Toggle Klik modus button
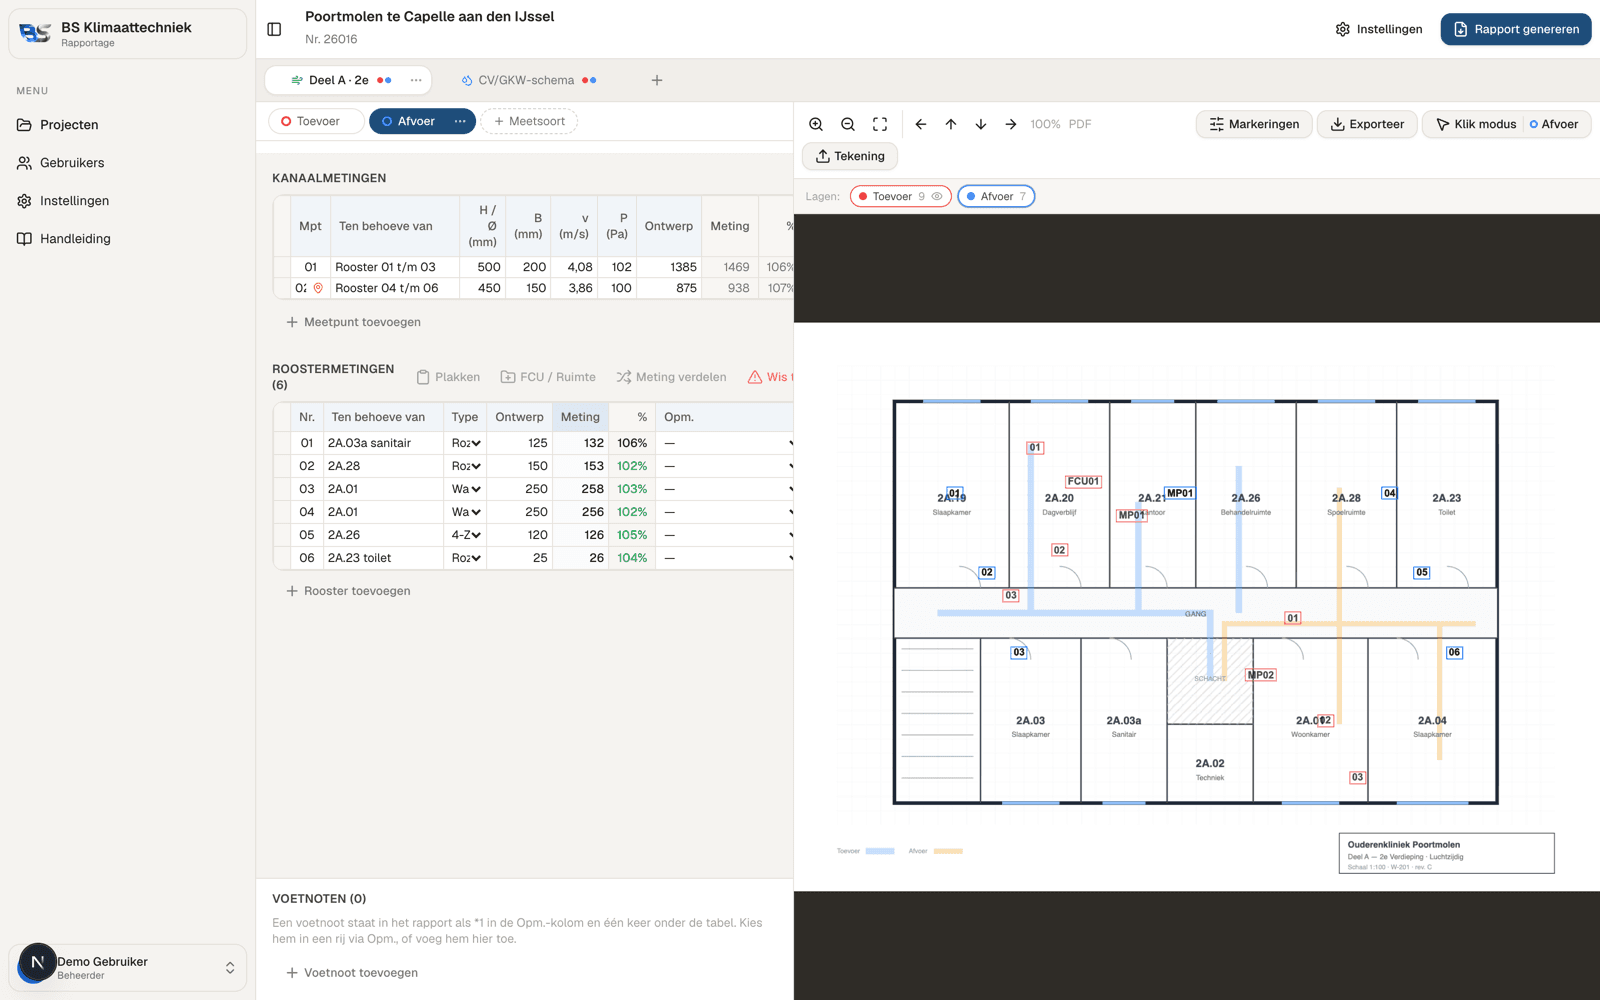Image resolution: width=1600 pixels, height=1000 pixels. point(1476,124)
